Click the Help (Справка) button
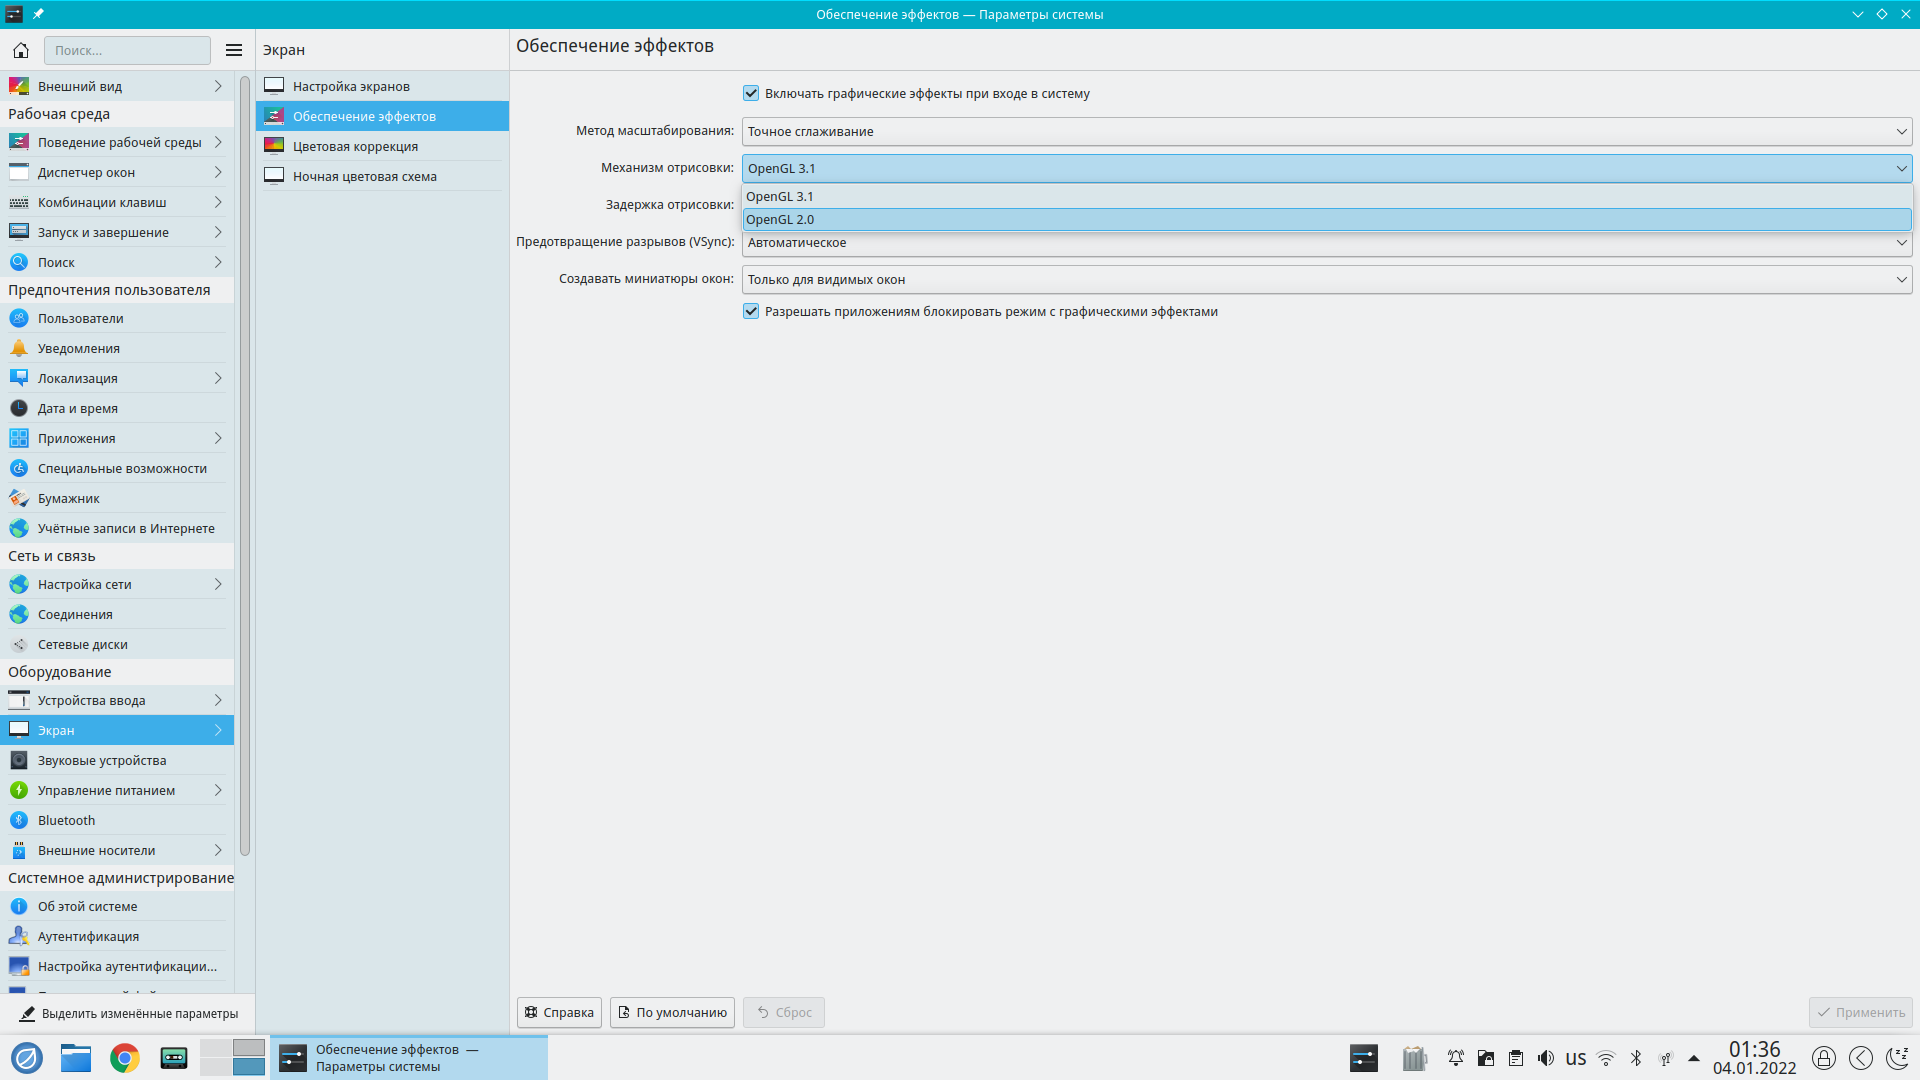Screen dimensions: 1920x1080 click(x=559, y=1012)
